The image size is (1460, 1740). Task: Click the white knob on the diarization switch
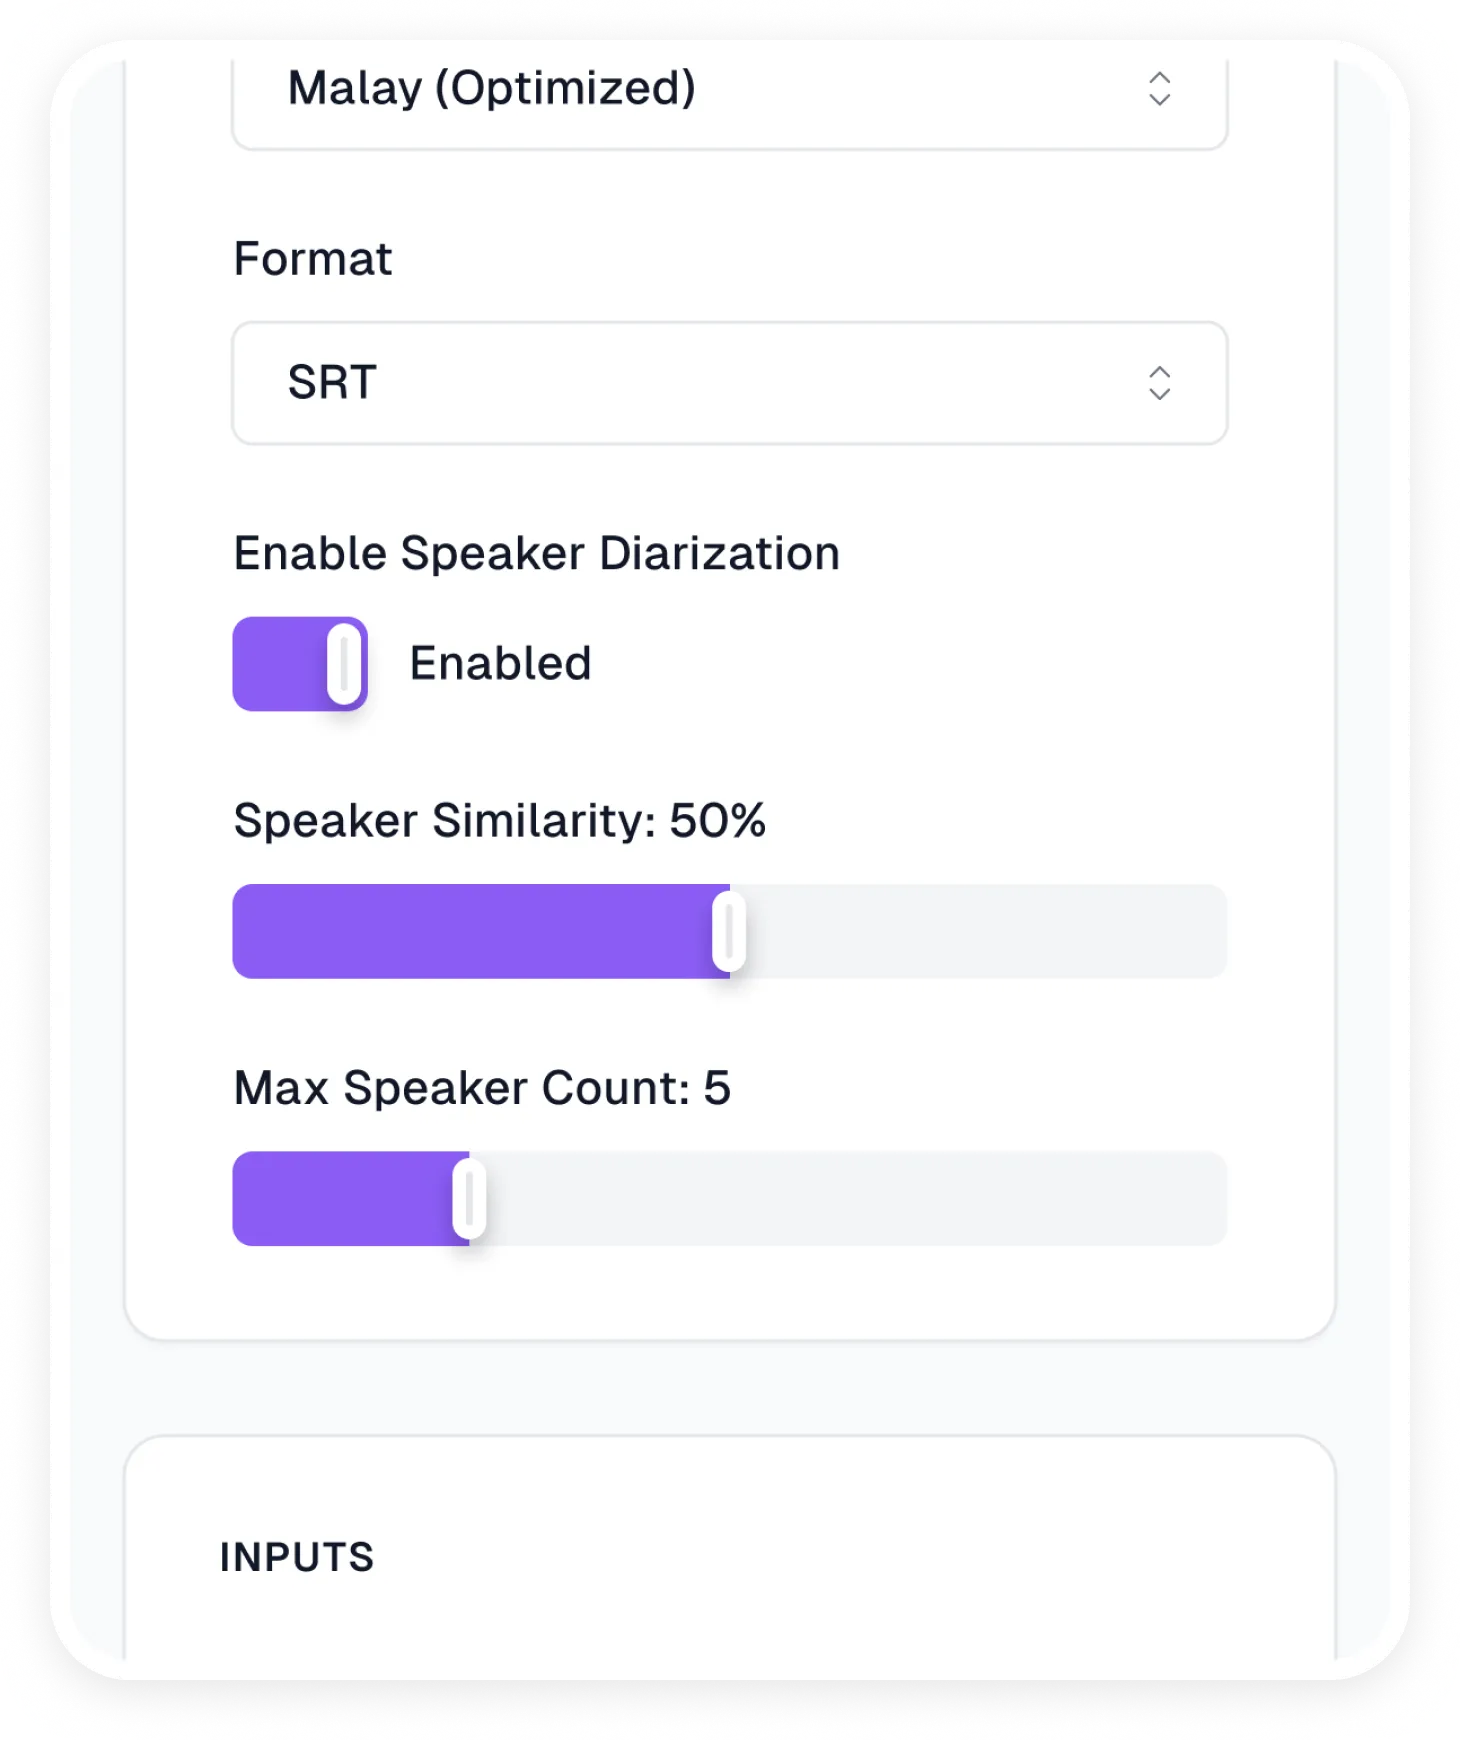tap(344, 664)
